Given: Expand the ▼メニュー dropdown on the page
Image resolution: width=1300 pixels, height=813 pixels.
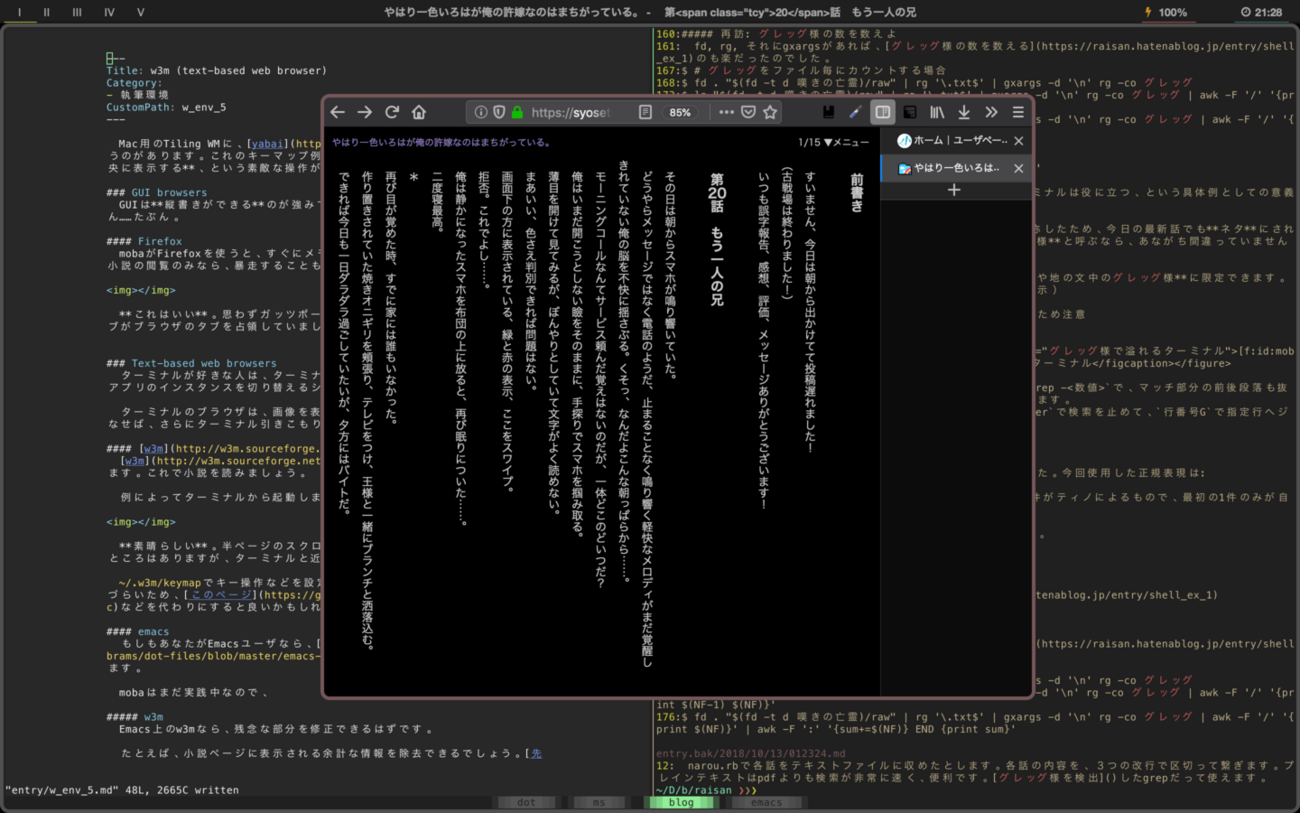Looking at the screenshot, I should click(x=846, y=143).
